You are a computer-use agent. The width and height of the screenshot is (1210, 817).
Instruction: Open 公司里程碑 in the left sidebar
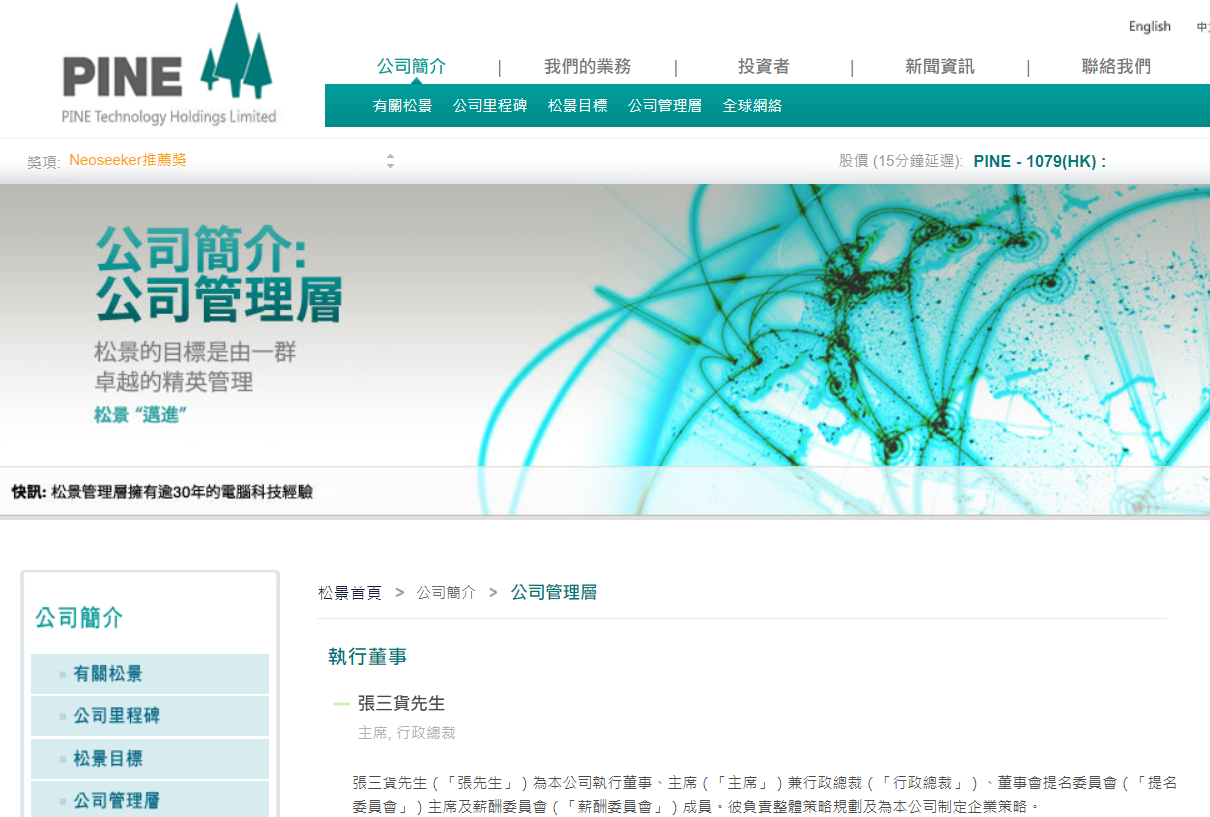(116, 716)
